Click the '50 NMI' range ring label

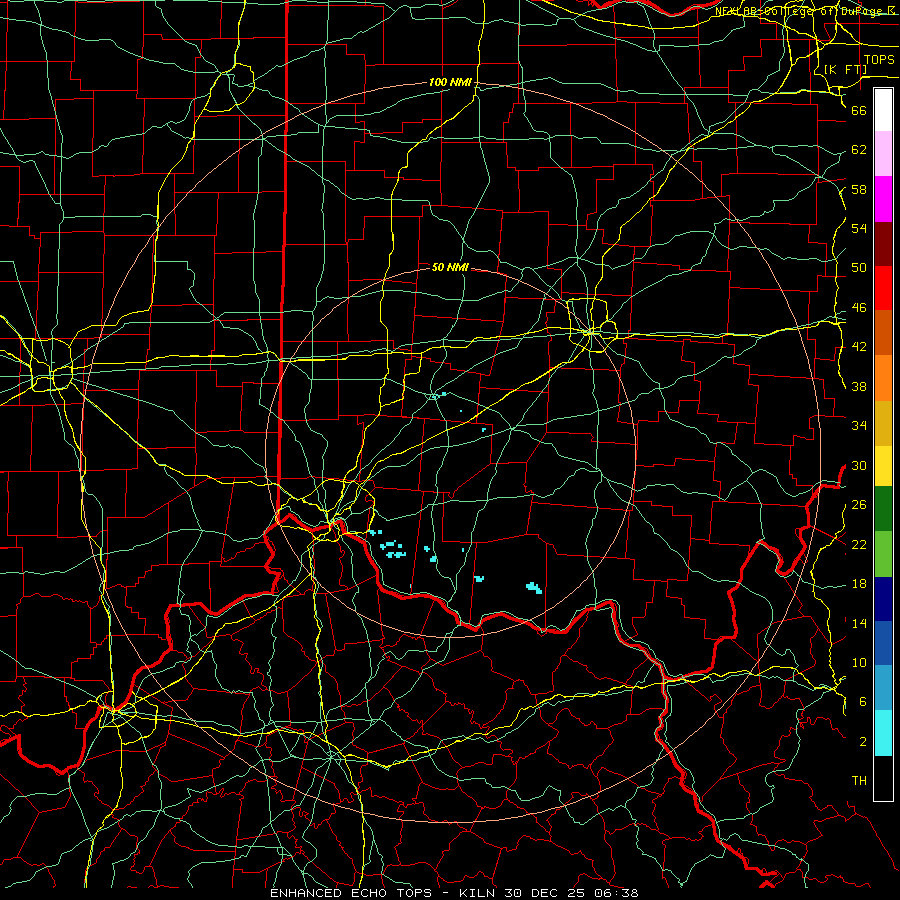point(450,267)
